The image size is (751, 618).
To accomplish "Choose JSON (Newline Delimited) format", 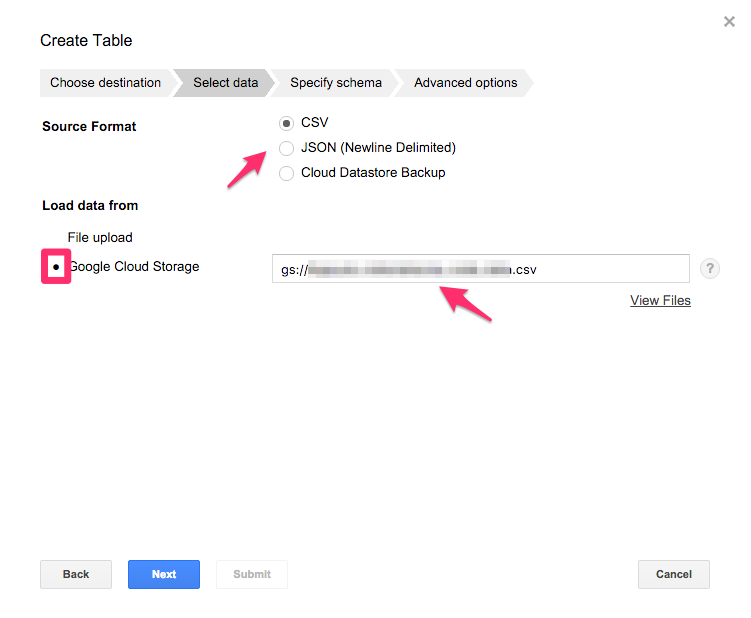I will tap(287, 148).
